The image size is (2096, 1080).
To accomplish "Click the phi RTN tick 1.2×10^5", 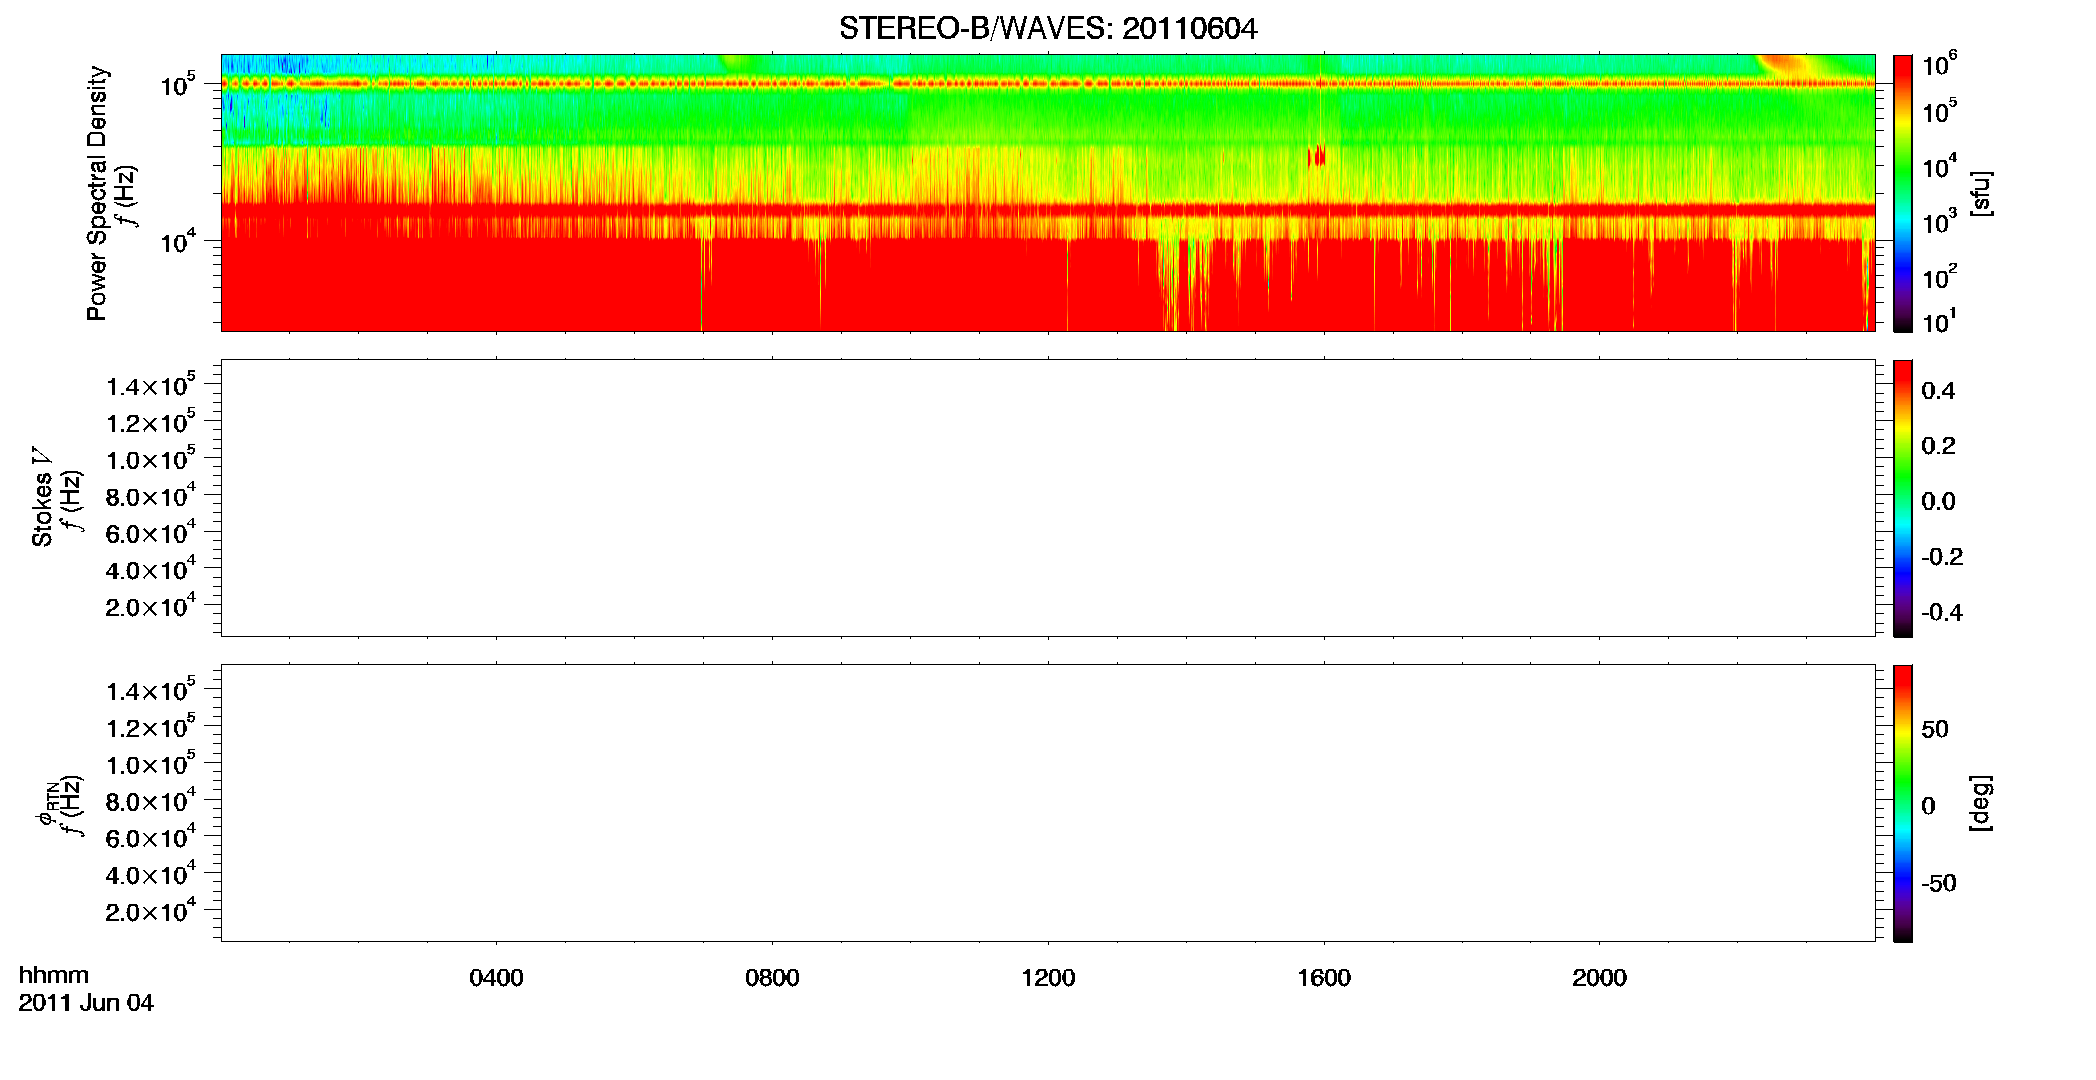I will tap(152, 727).
